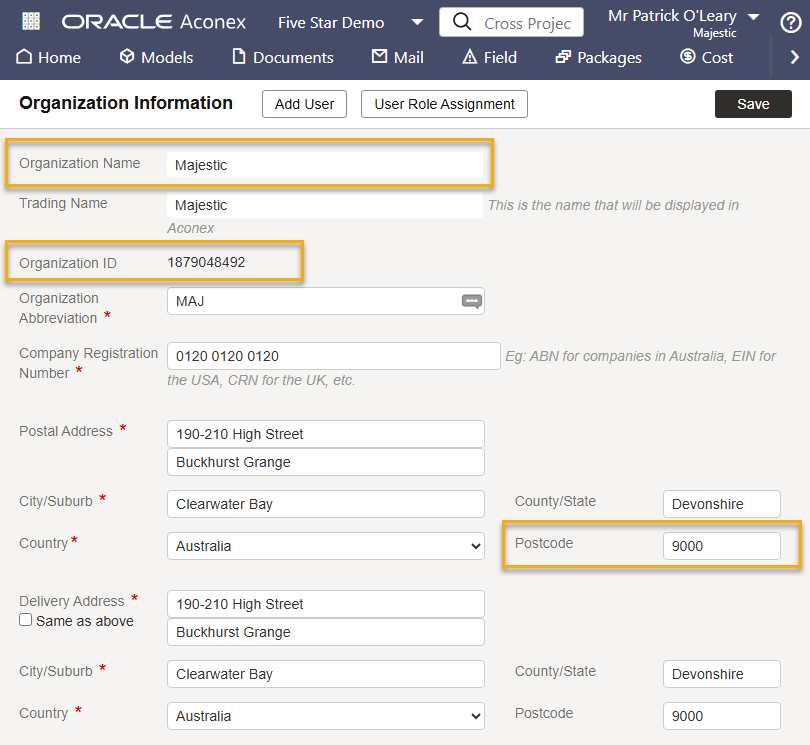The width and height of the screenshot is (810, 745).
Task: Open the Cost menu
Action: coord(707,58)
